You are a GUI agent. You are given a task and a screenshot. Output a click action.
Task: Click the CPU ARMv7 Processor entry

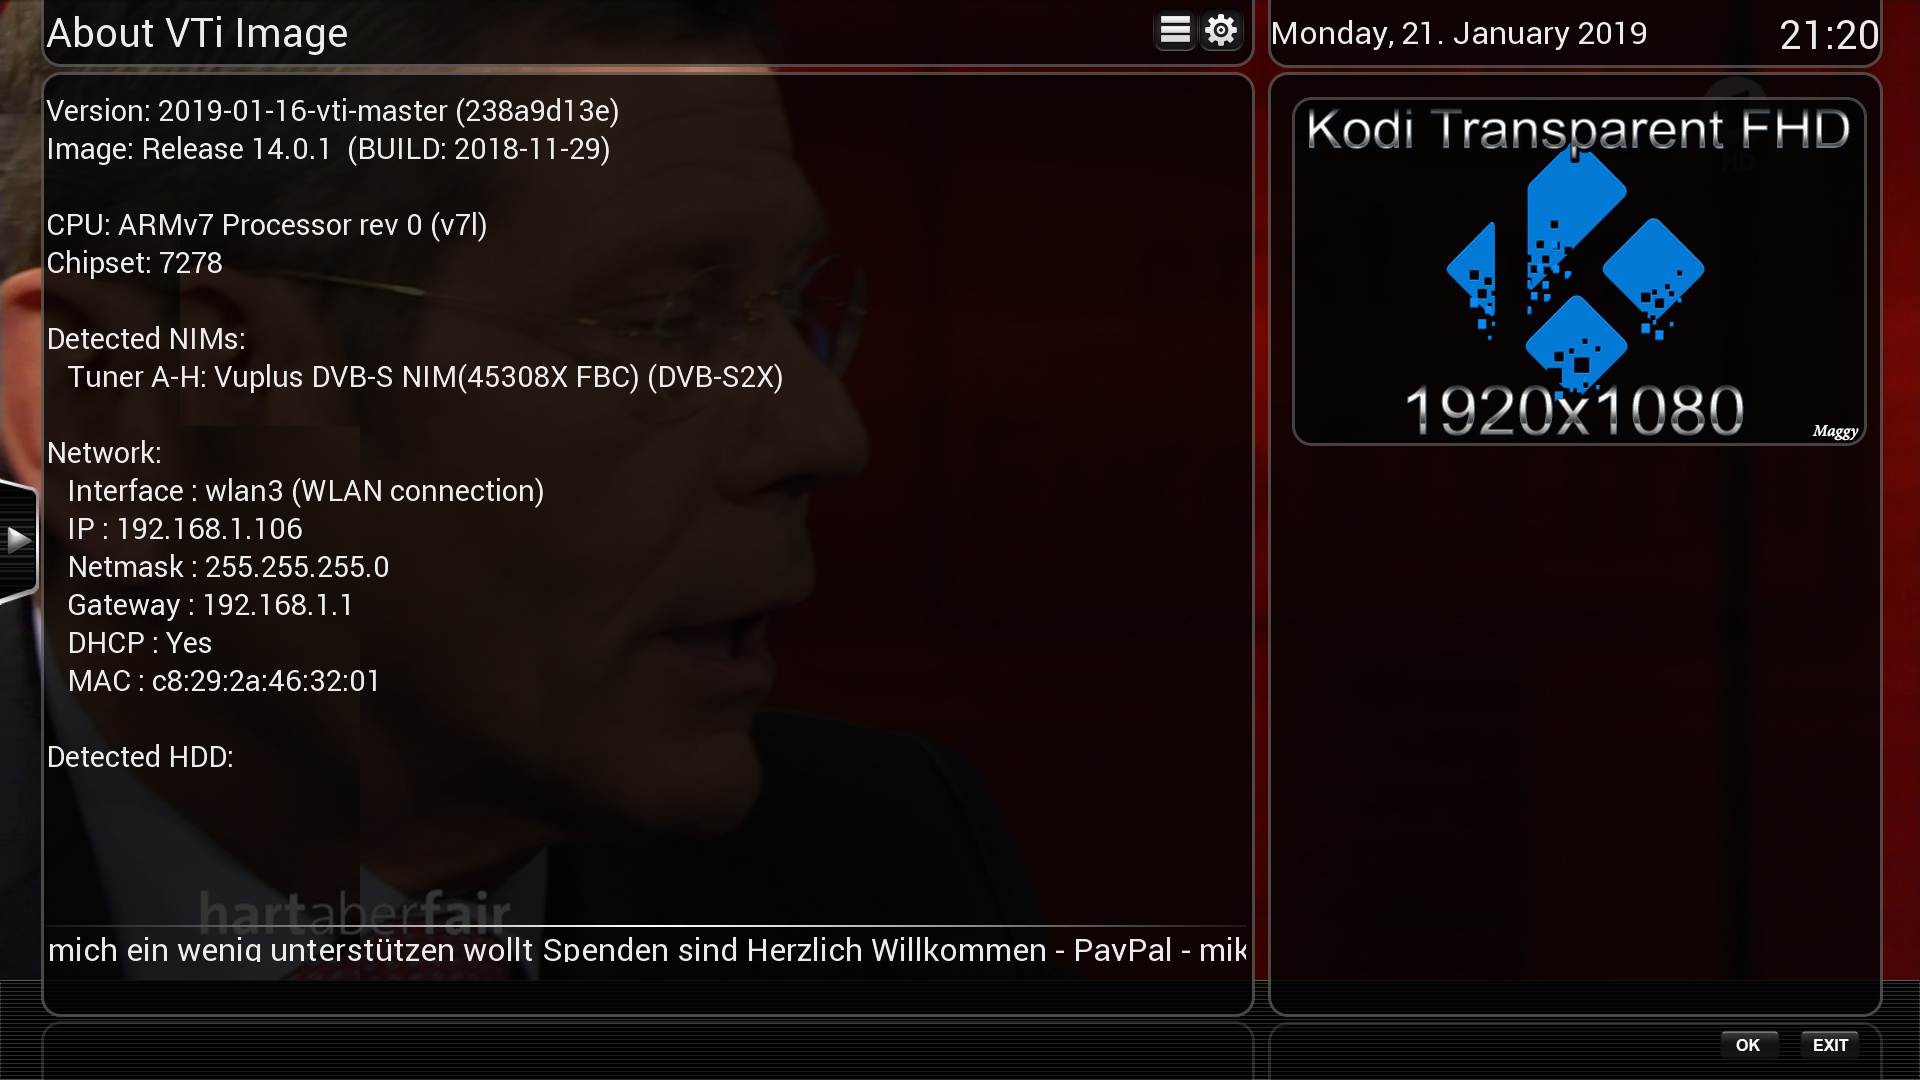pos(266,225)
